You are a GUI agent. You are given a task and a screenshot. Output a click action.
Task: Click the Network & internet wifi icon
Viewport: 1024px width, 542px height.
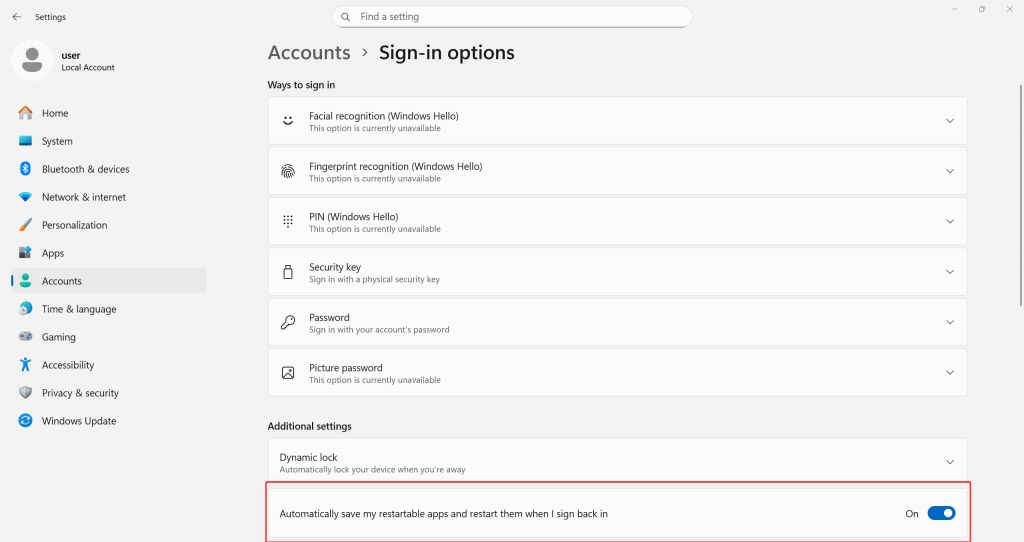pyautogui.click(x=26, y=197)
